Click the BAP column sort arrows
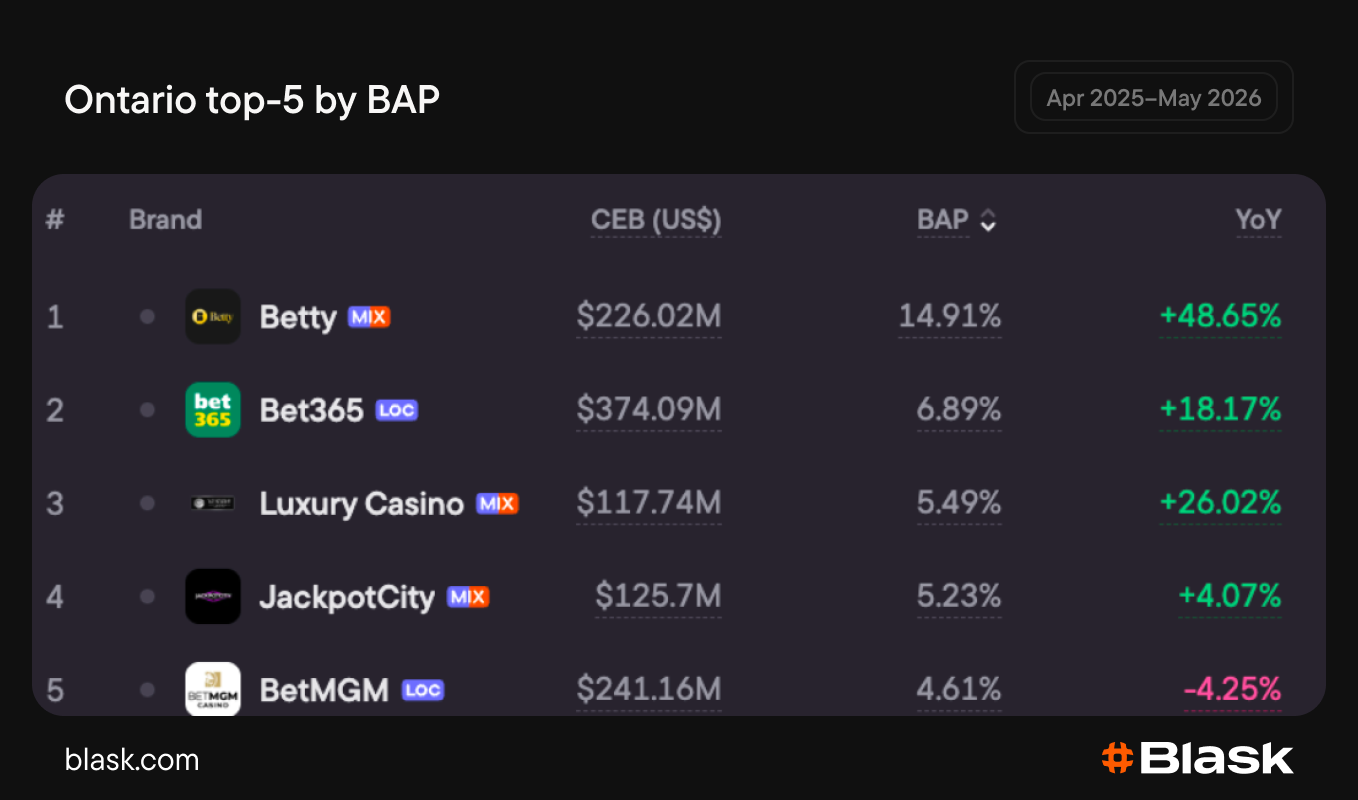1358x800 pixels. (988, 221)
